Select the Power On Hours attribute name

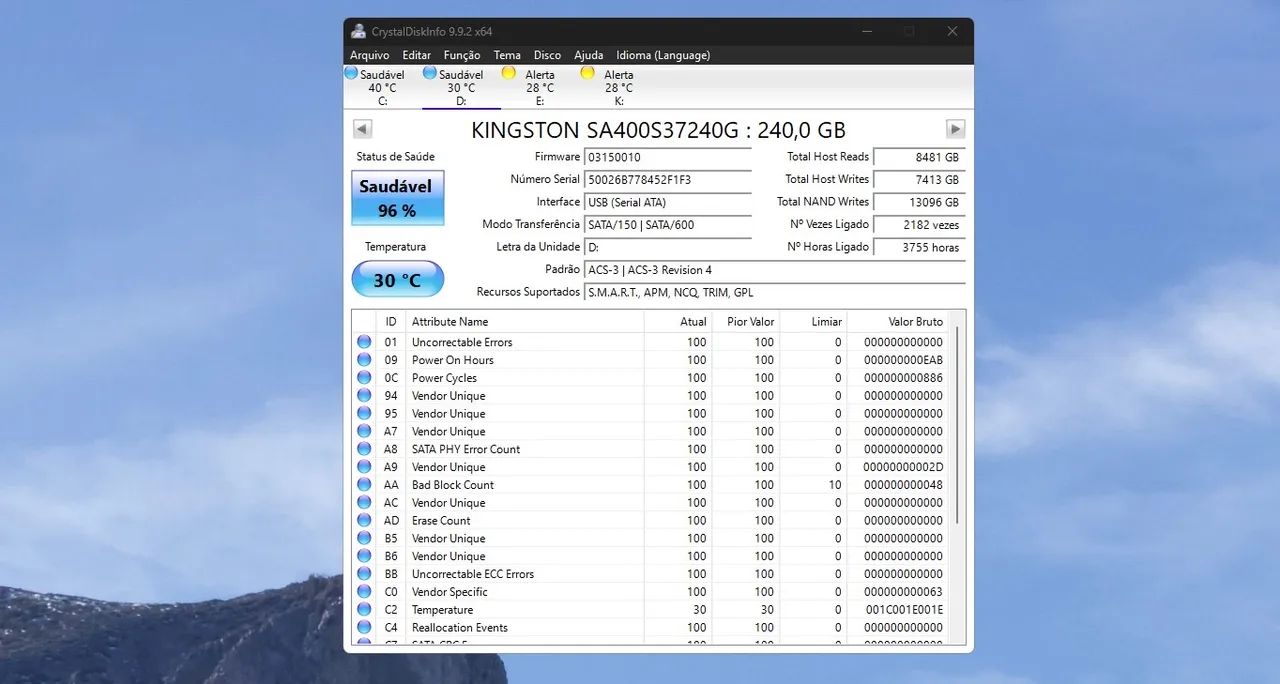tap(453, 360)
